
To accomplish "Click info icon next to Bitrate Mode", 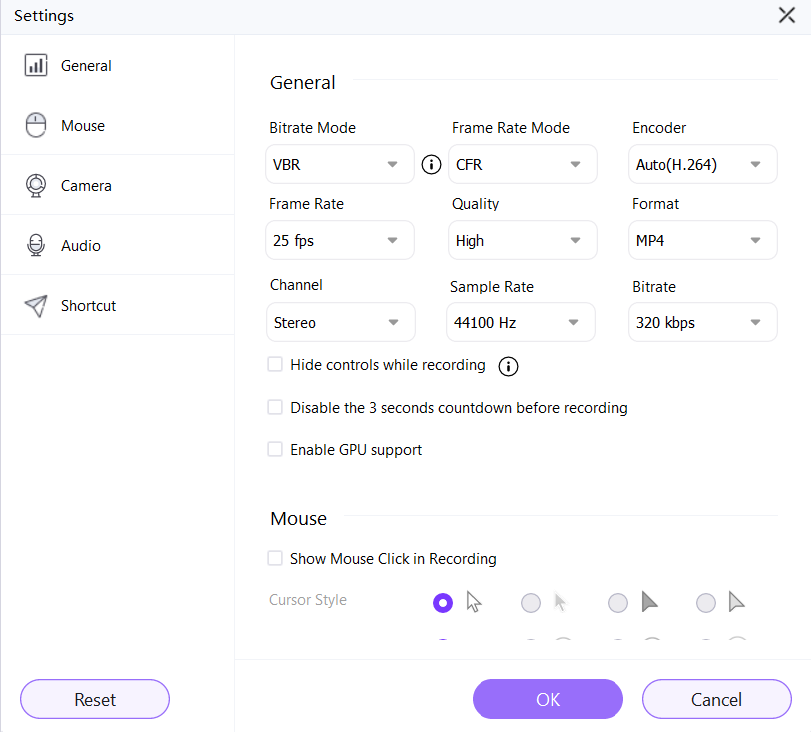I will [x=431, y=165].
